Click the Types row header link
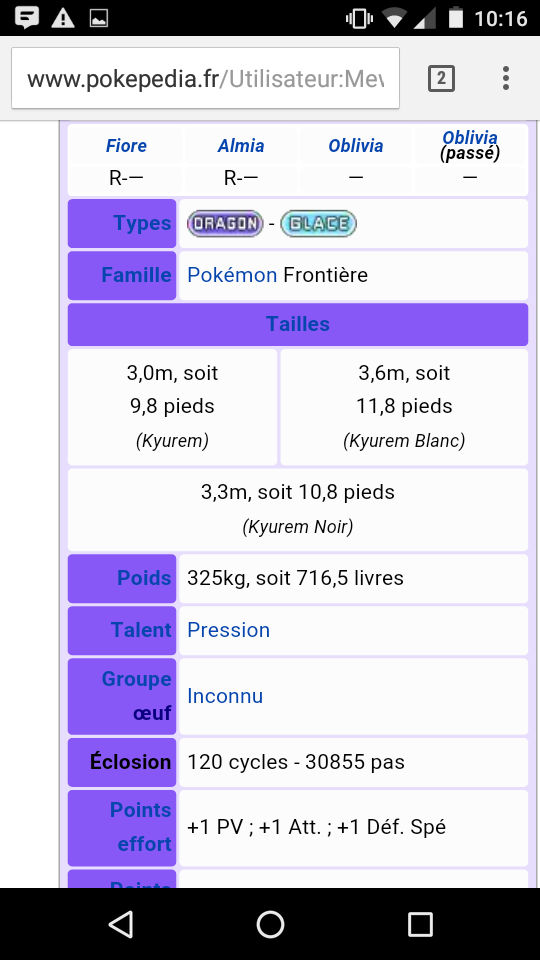Screen dimensions: 540x960 point(141,223)
